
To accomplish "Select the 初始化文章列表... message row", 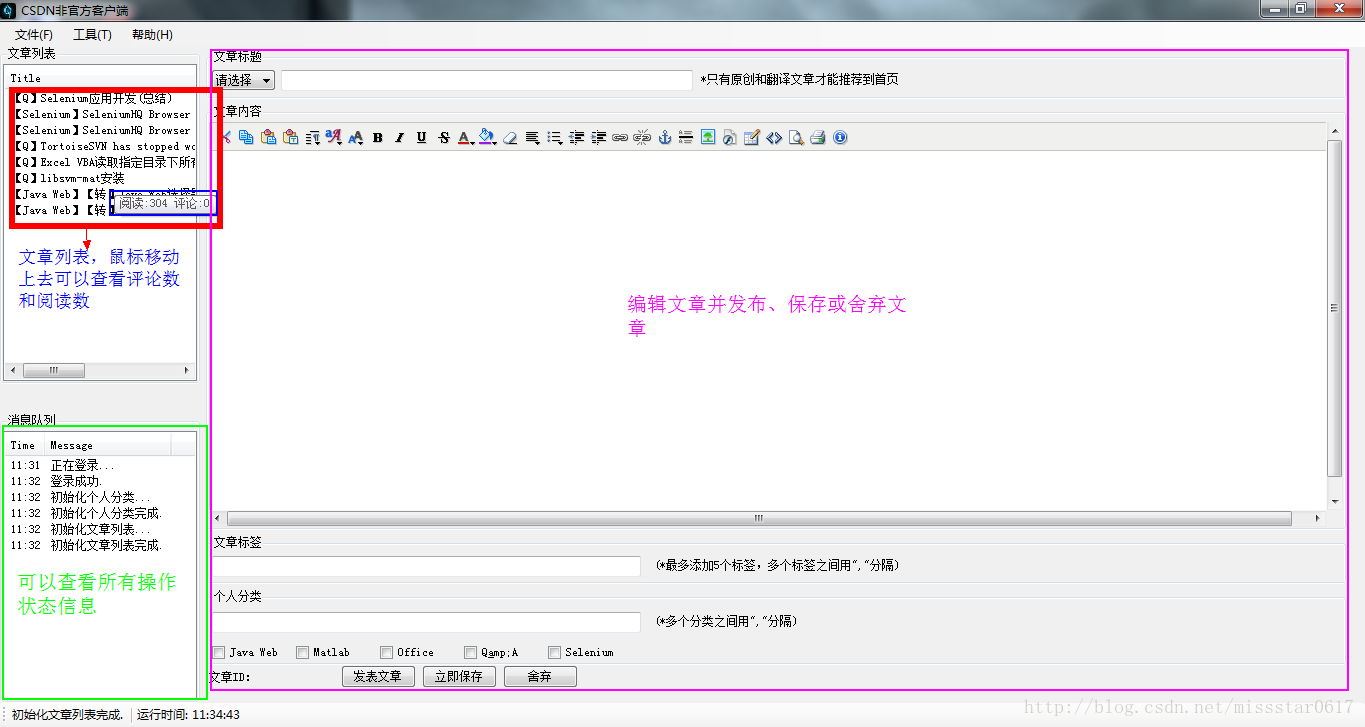I will tap(101, 530).
